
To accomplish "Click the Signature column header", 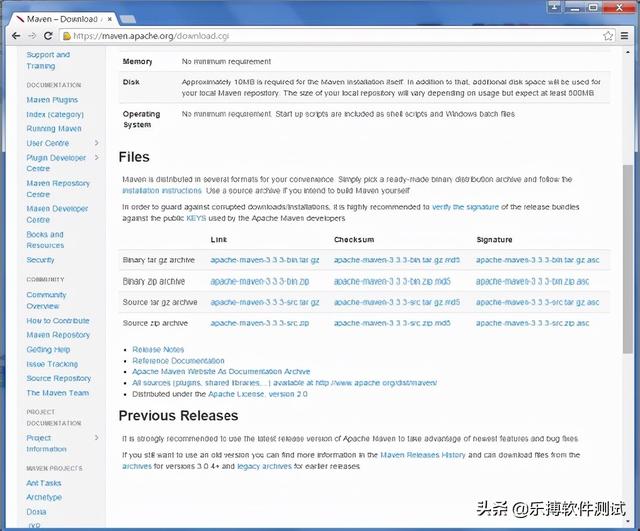I will point(494,240).
